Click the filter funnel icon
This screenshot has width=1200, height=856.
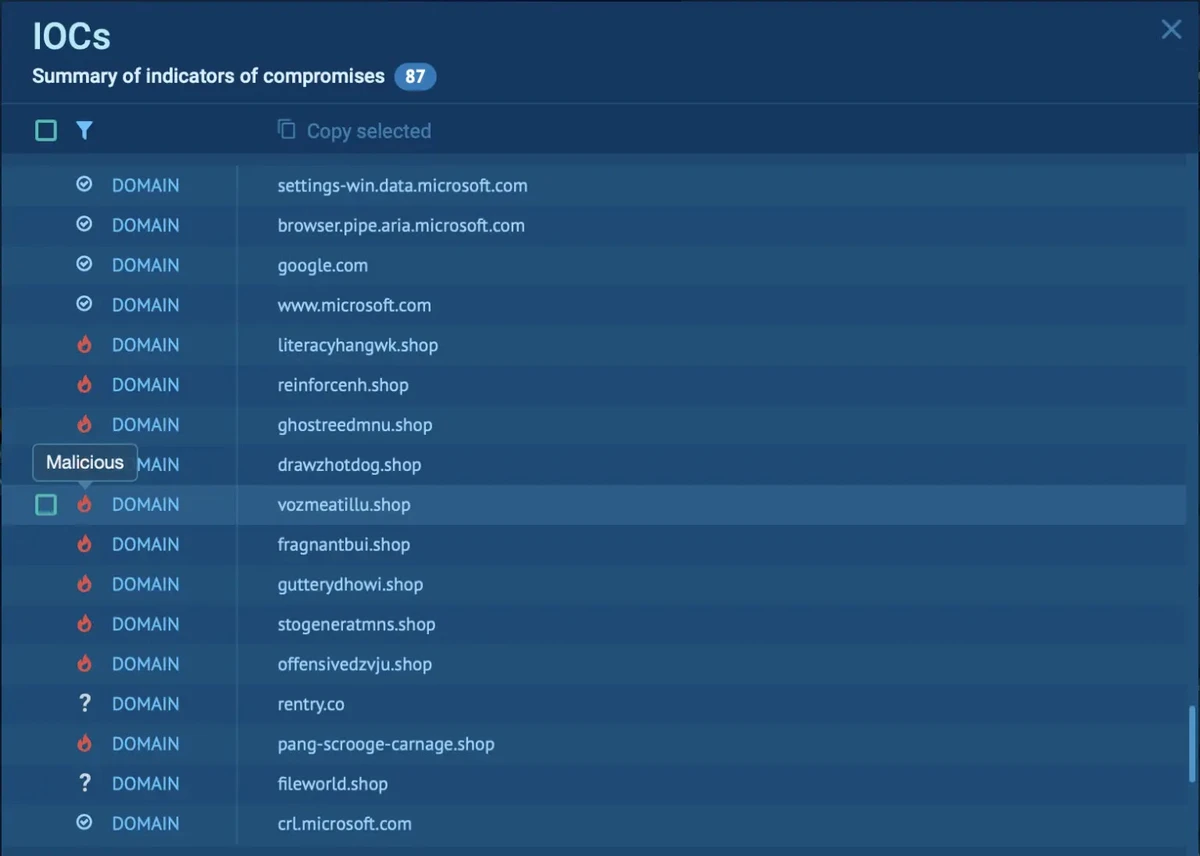click(x=84, y=130)
